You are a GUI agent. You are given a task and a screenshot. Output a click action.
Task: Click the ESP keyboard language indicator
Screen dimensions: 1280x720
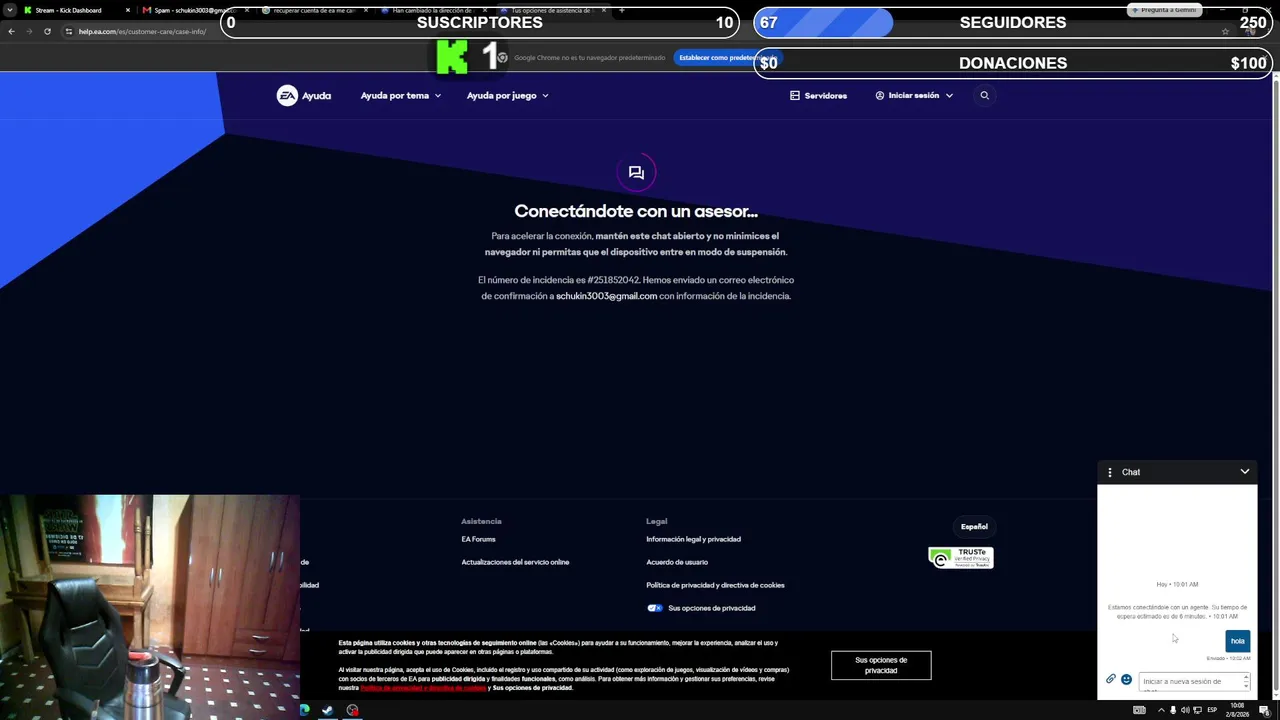[x=1213, y=710]
